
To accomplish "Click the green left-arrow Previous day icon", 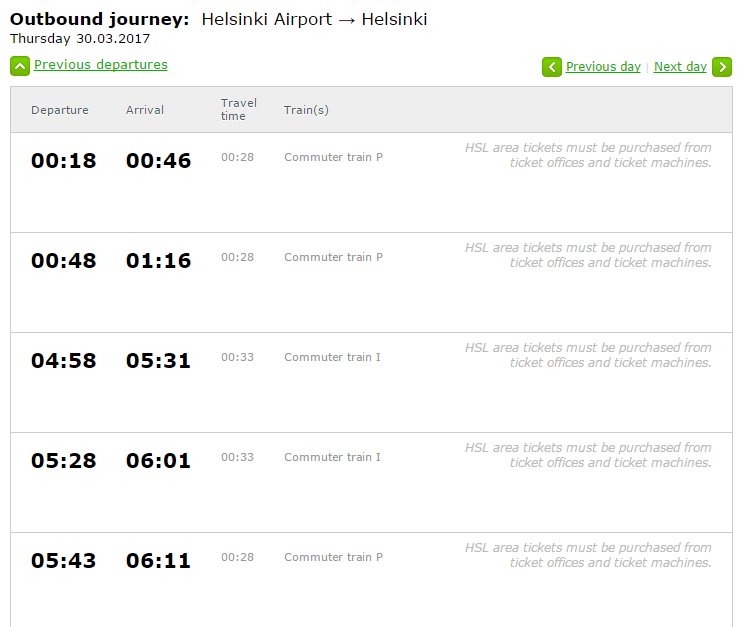I will 552,67.
